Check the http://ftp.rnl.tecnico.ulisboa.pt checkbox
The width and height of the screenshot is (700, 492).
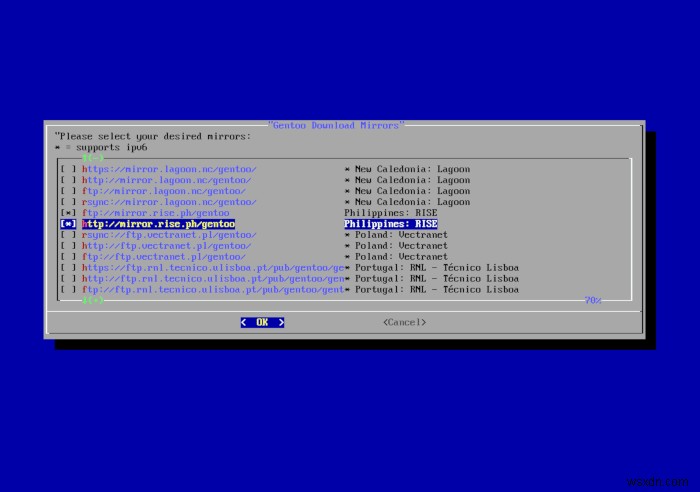pos(68,279)
